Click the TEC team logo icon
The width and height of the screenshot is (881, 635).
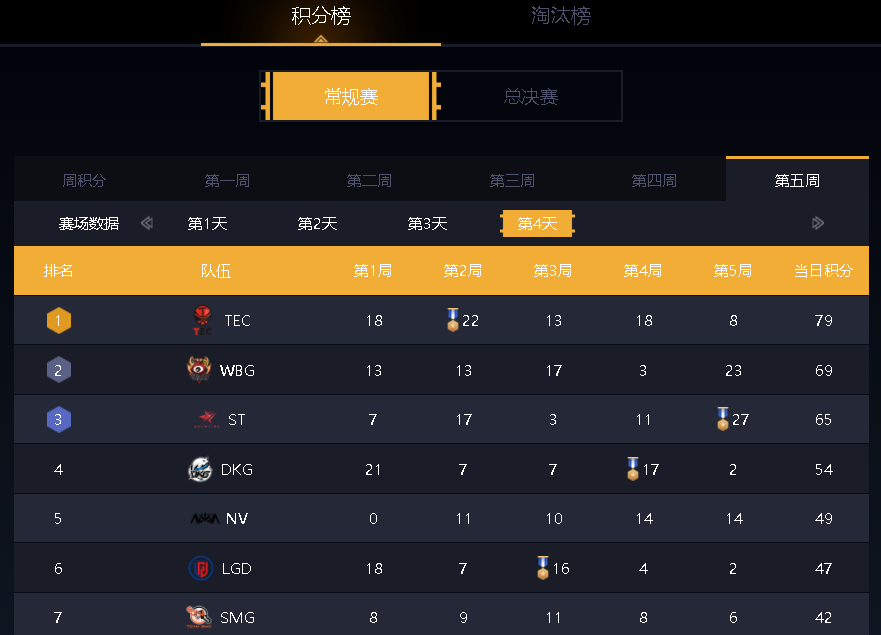click(203, 321)
